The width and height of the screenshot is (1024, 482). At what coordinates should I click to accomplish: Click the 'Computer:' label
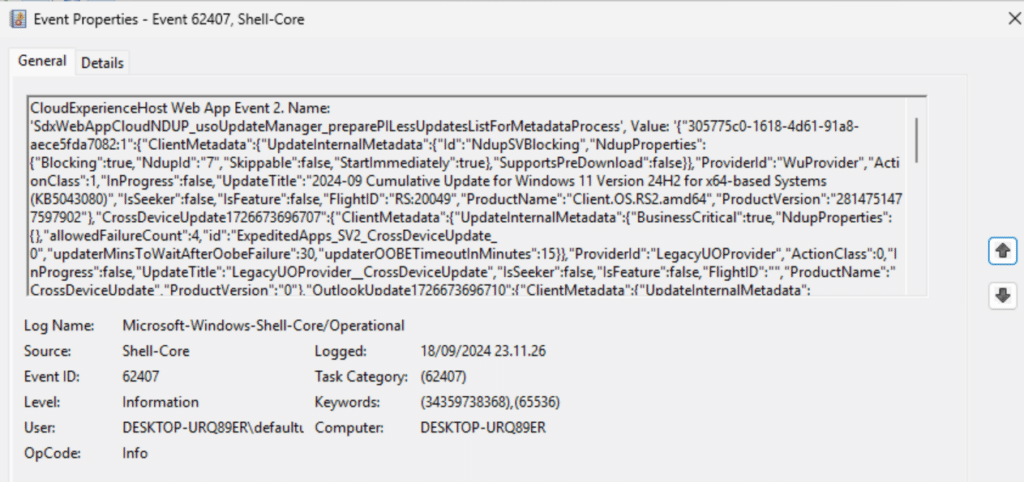point(349,428)
